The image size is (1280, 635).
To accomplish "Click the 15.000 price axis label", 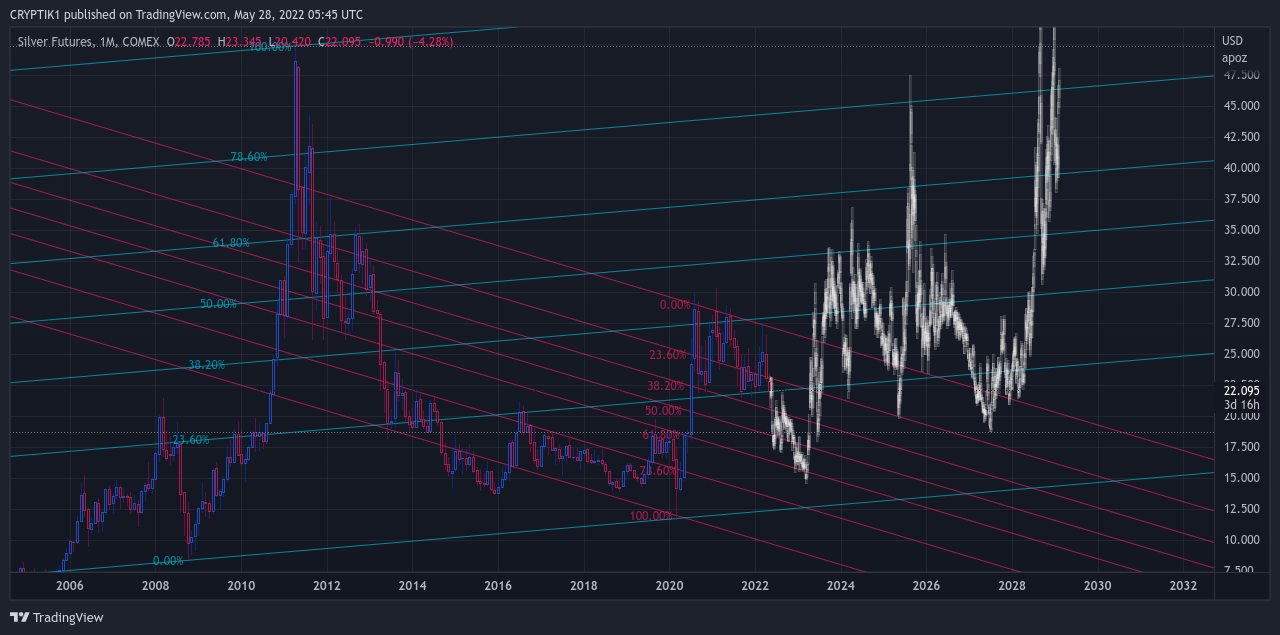I will pos(1240,477).
